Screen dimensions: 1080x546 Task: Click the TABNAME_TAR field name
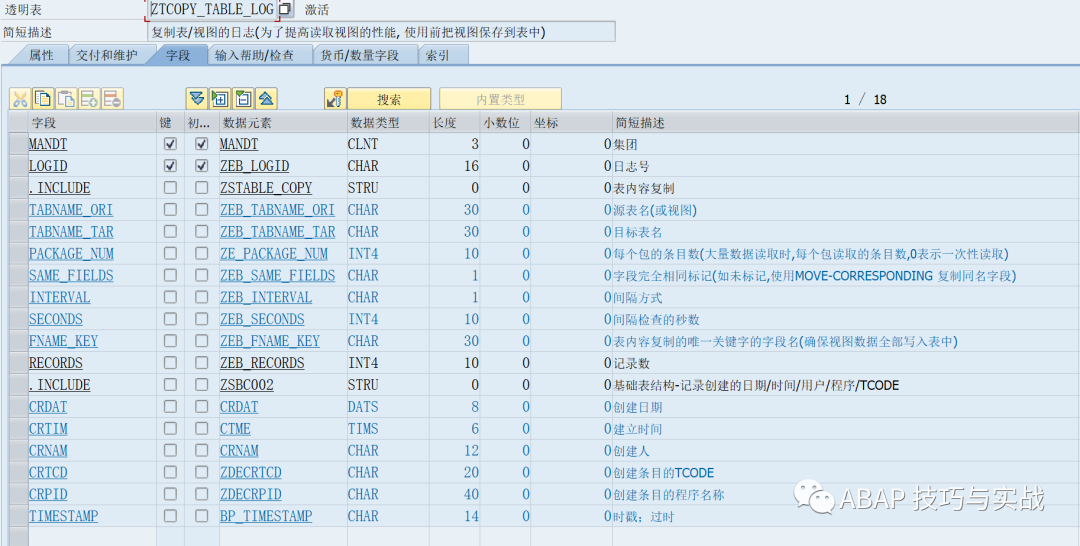tap(71, 232)
